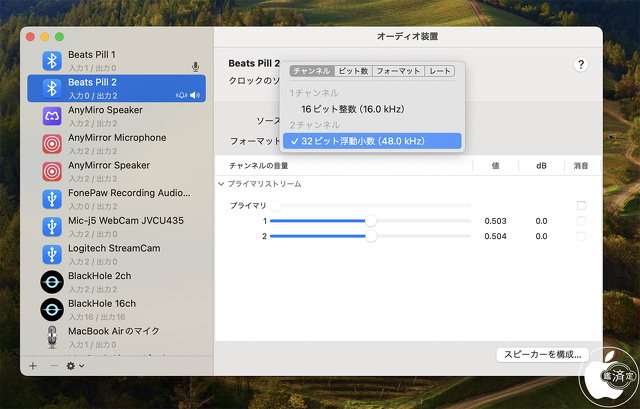This screenshot has width=640, height=409.
Task: Click the MacBook Air microphone icon
Action: pos(52,337)
